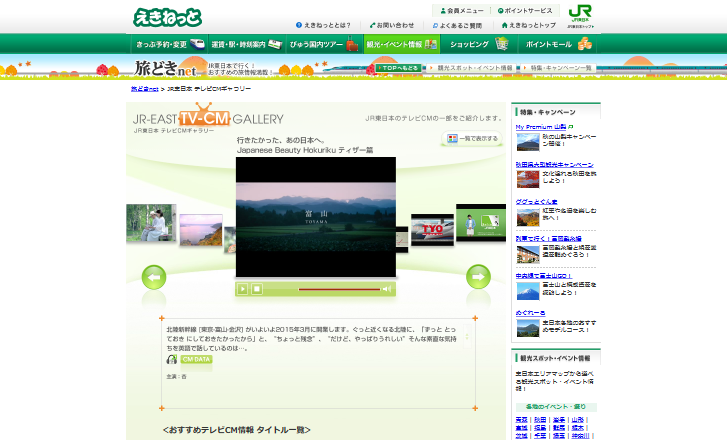Click the headphones icon beside CM DATA
The image size is (727, 440).
[x=172, y=359]
